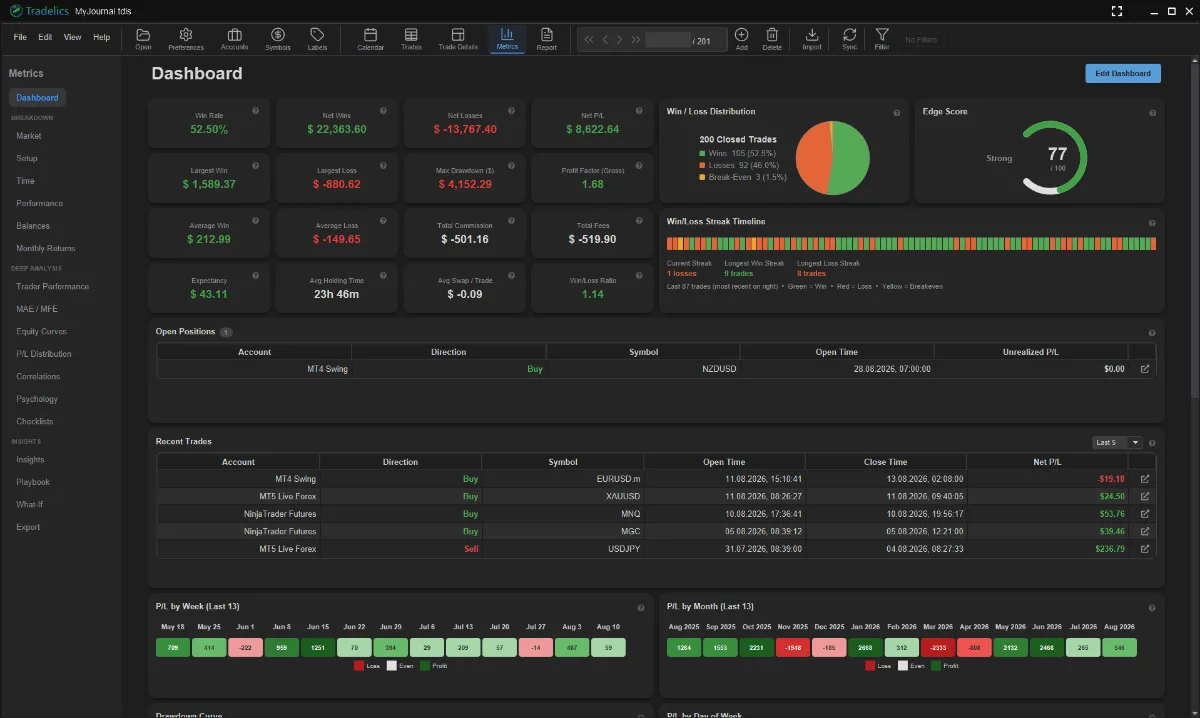Open the File menu
The width and height of the screenshot is (1200, 718).
20,37
